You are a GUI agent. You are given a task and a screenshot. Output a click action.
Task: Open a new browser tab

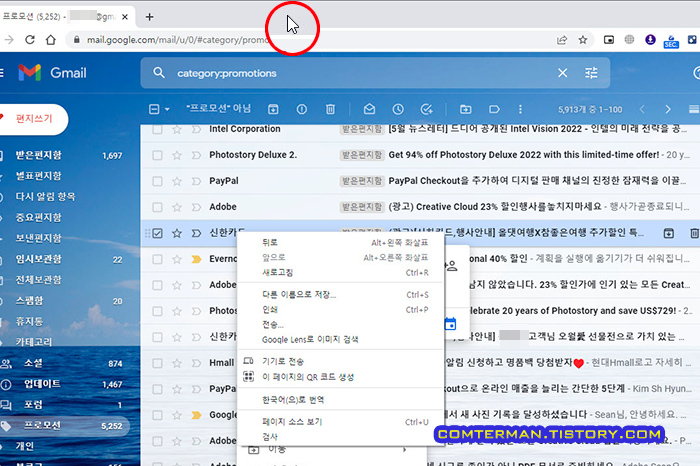(x=150, y=17)
